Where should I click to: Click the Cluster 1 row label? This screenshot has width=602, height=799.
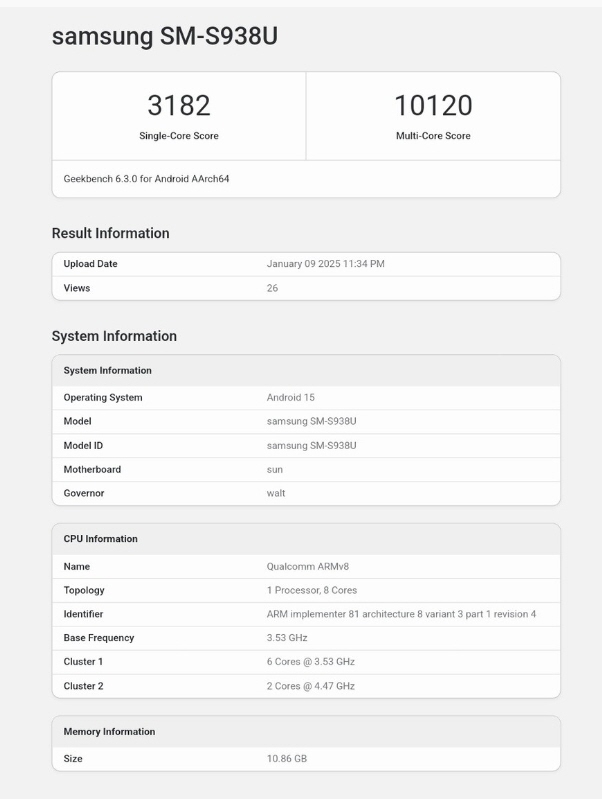[83, 661]
